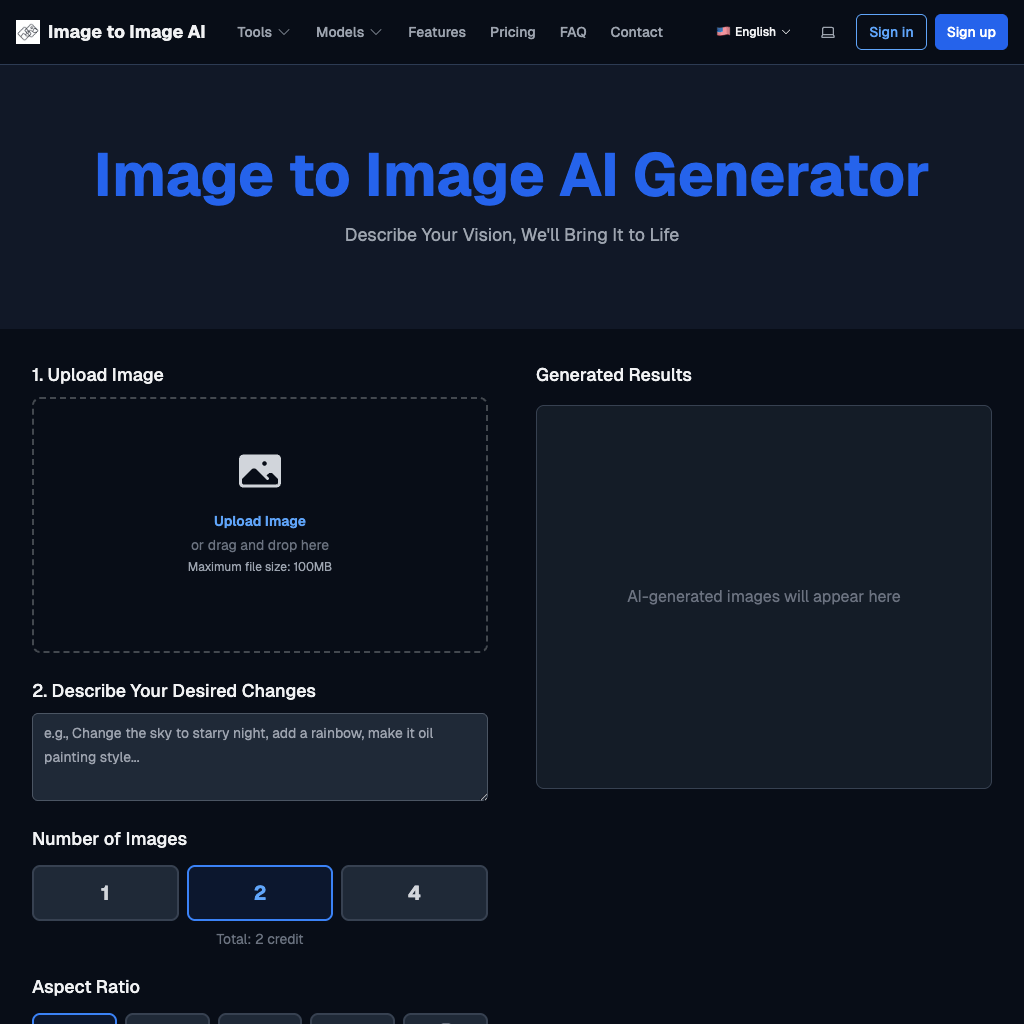Go to the Pricing page
1024x1024 pixels.
512,32
